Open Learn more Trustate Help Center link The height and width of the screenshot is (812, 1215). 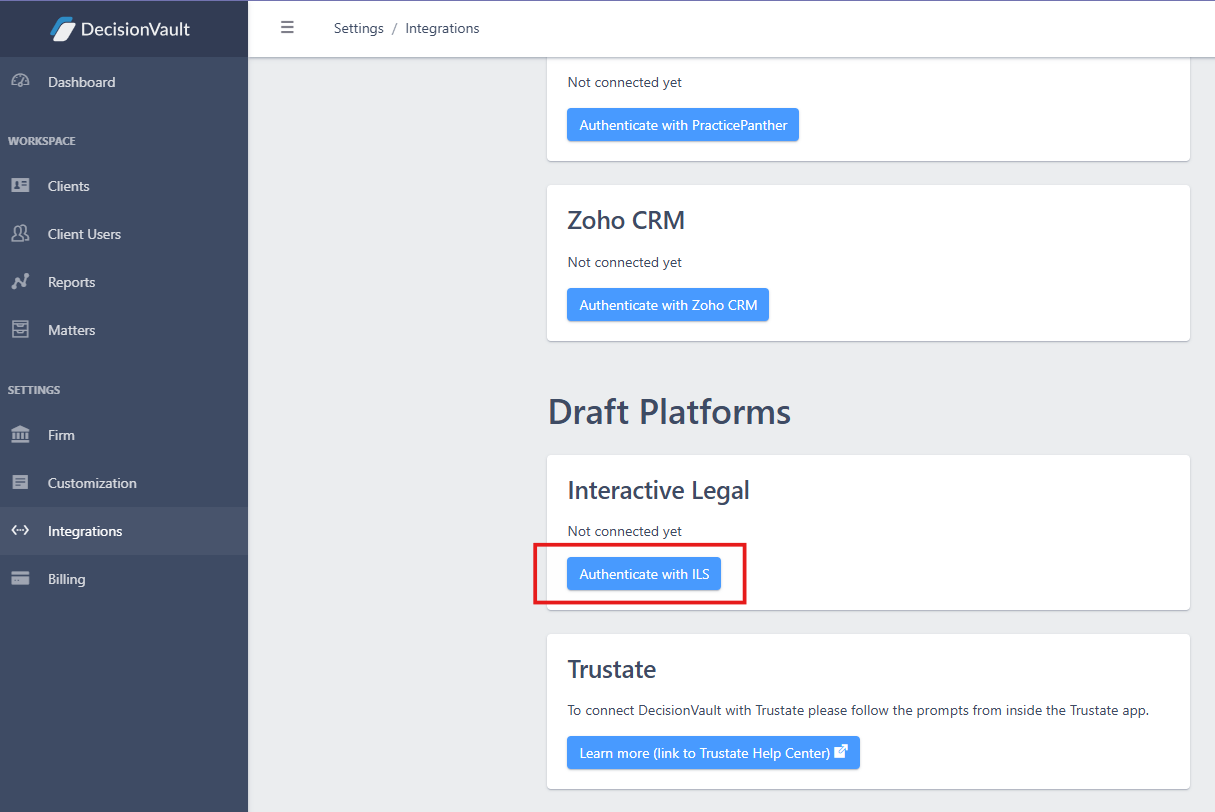coord(713,753)
